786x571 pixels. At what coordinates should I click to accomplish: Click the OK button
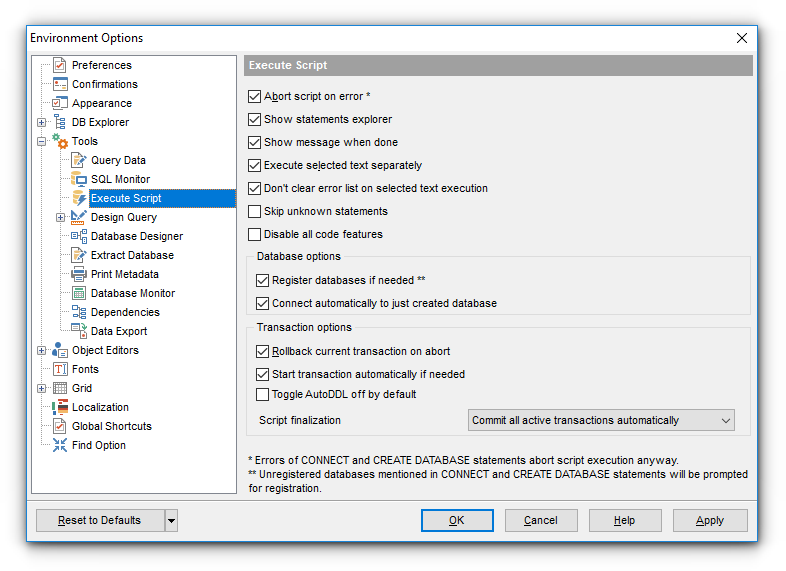click(457, 520)
